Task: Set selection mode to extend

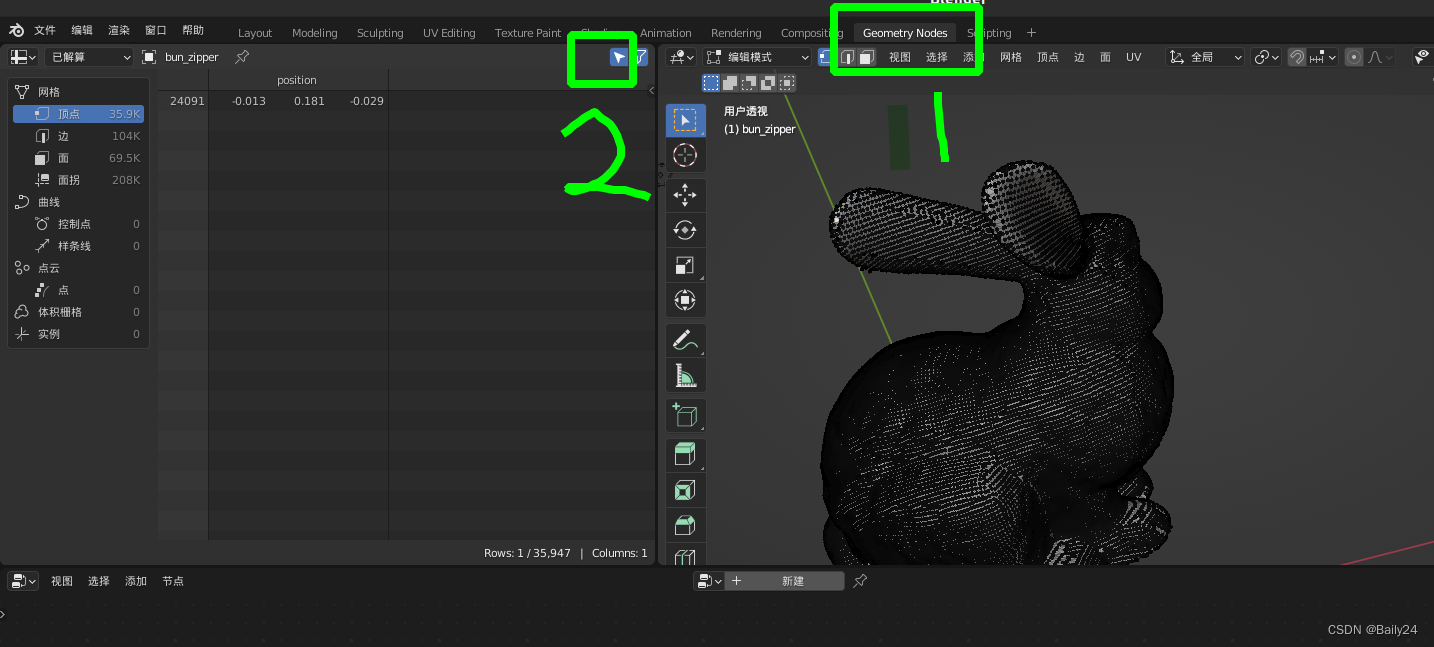Action: click(x=729, y=83)
